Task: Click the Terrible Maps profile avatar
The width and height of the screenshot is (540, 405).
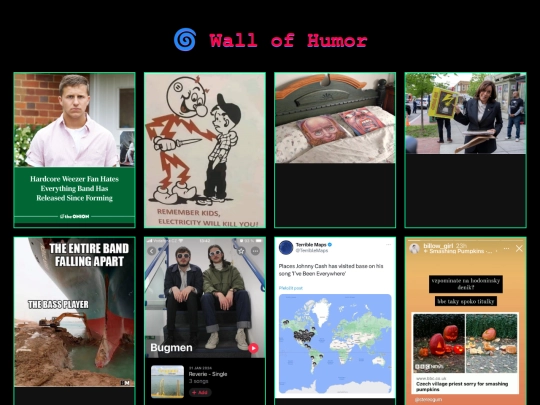Action: point(286,248)
